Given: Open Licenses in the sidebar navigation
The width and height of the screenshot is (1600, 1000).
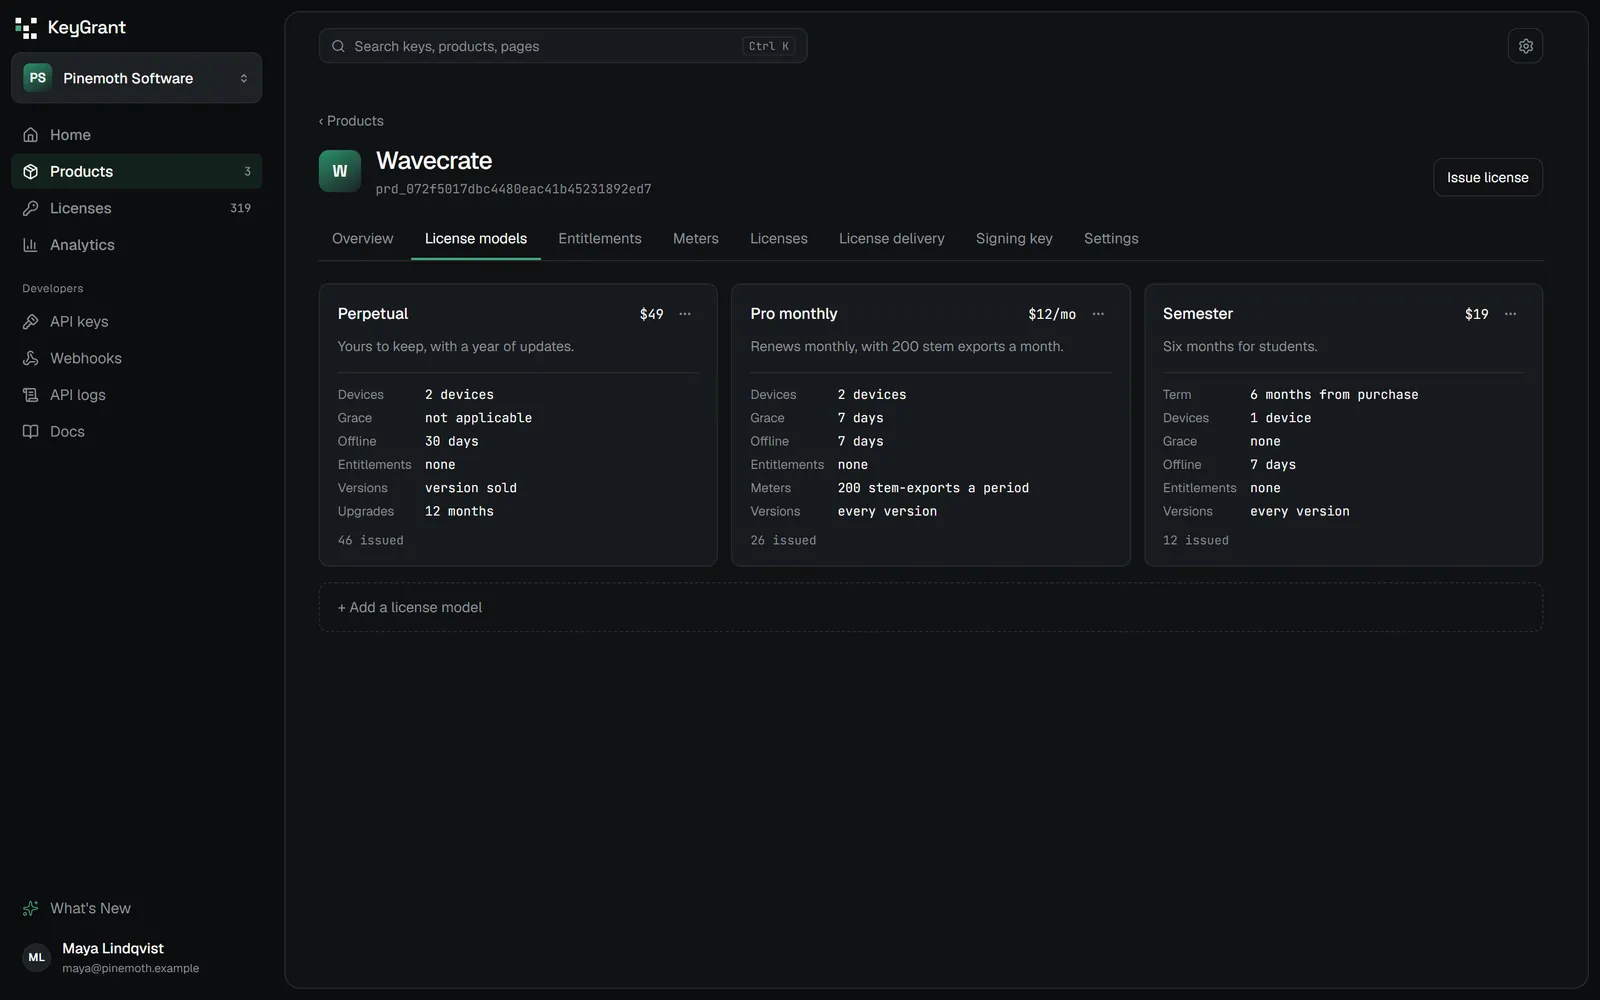Looking at the screenshot, I should 136,208.
